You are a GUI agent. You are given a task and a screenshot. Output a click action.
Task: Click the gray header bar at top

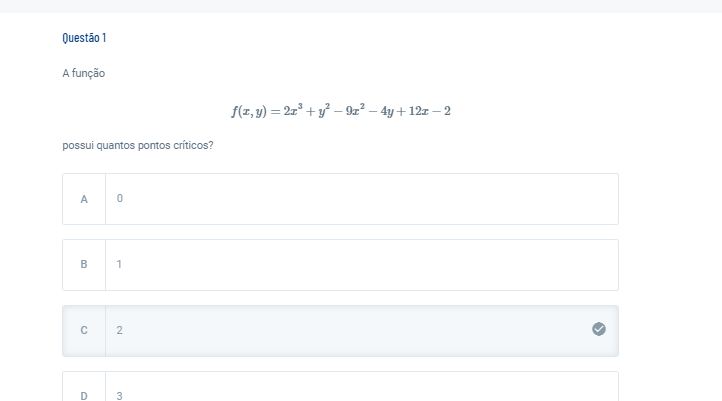coord(361,6)
